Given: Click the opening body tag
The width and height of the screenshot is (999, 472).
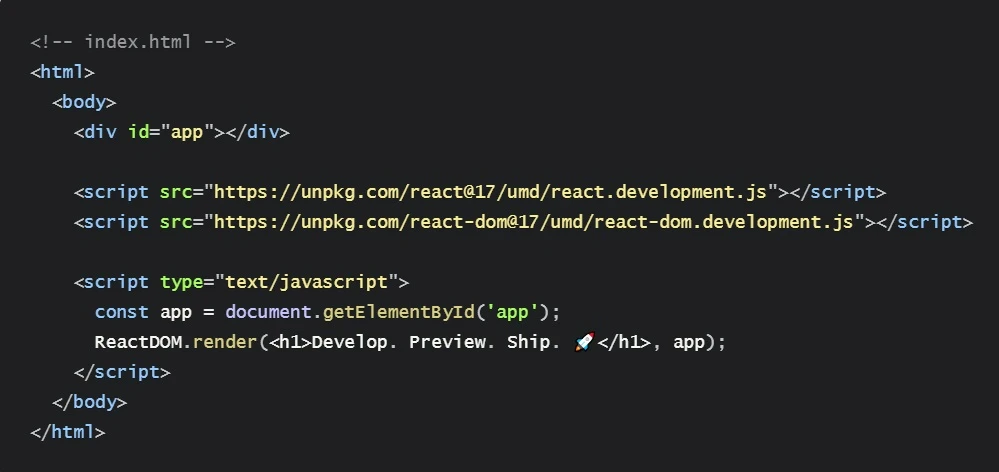Looking at the screenshot, I should pyautogui.click(x=84, y=102).
